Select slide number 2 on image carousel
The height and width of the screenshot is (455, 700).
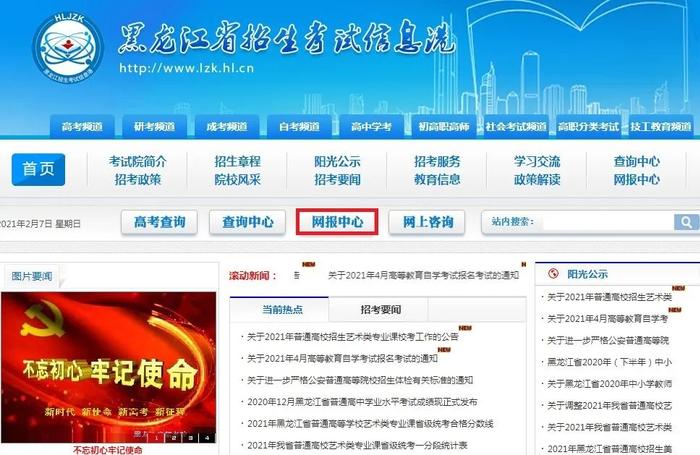[x=174, y=438]
